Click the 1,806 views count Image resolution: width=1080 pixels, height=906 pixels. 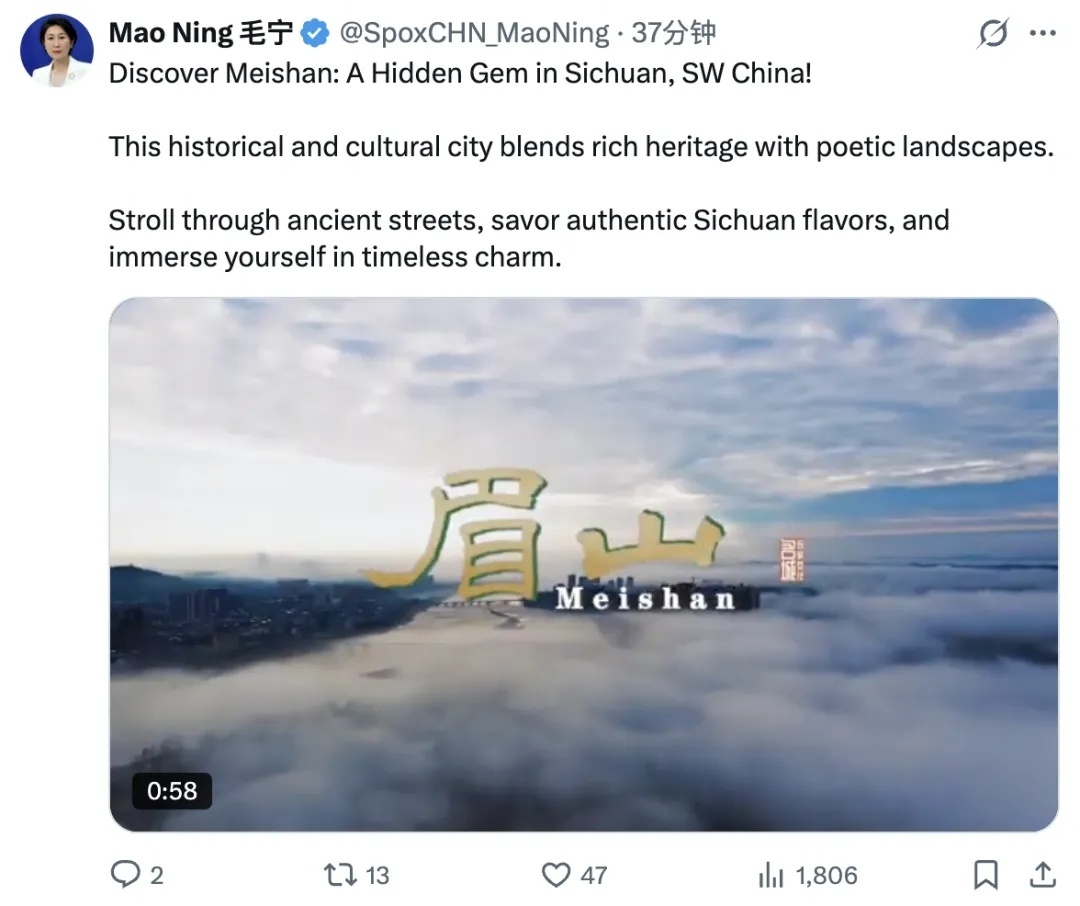coord(826,876)
